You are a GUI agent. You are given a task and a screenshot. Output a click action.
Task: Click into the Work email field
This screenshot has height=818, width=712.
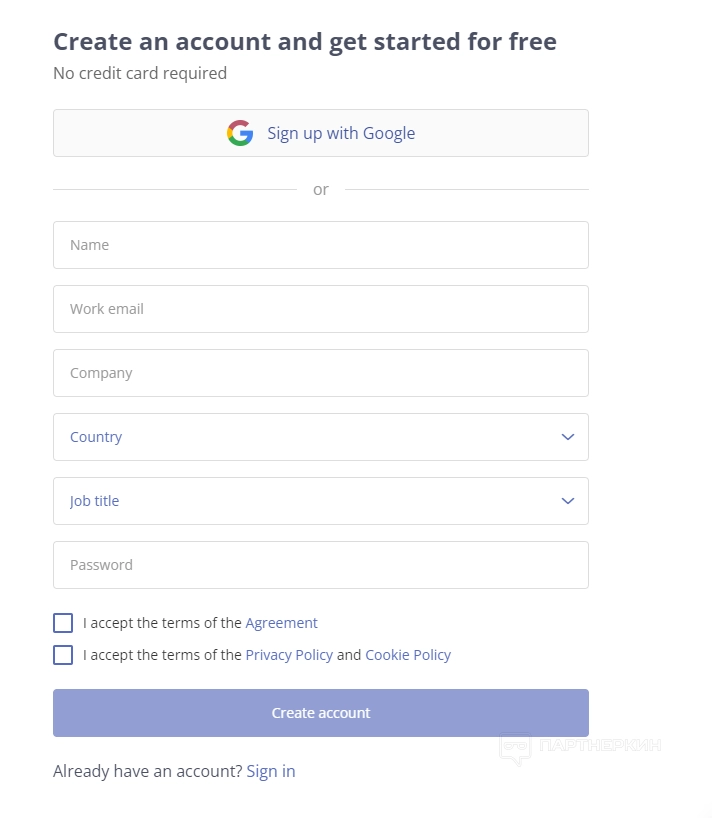coord(320,309)
